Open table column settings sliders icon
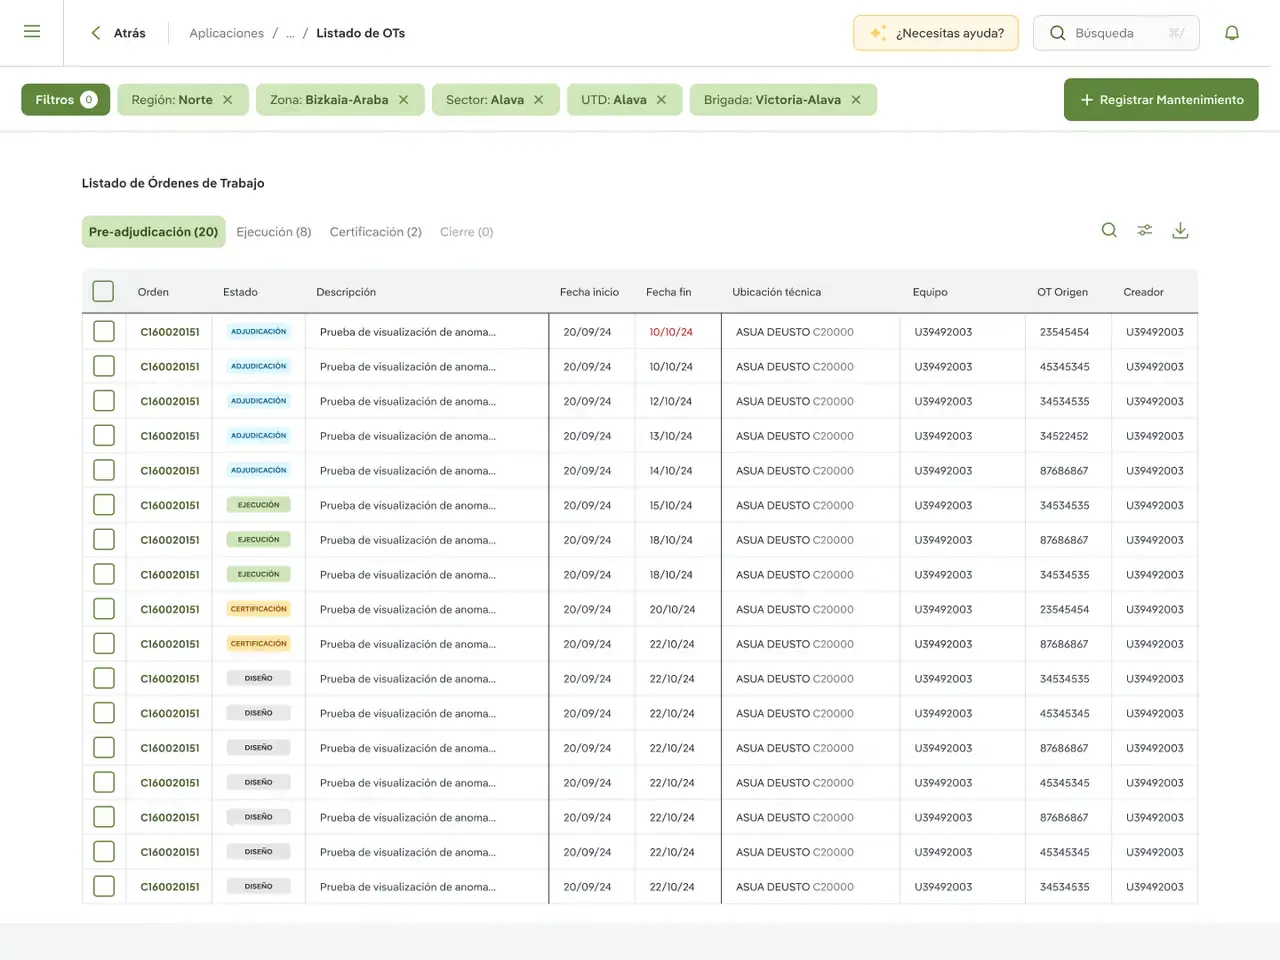The width and height of the screenshot is (1280, 960). tap(1145, 230)
